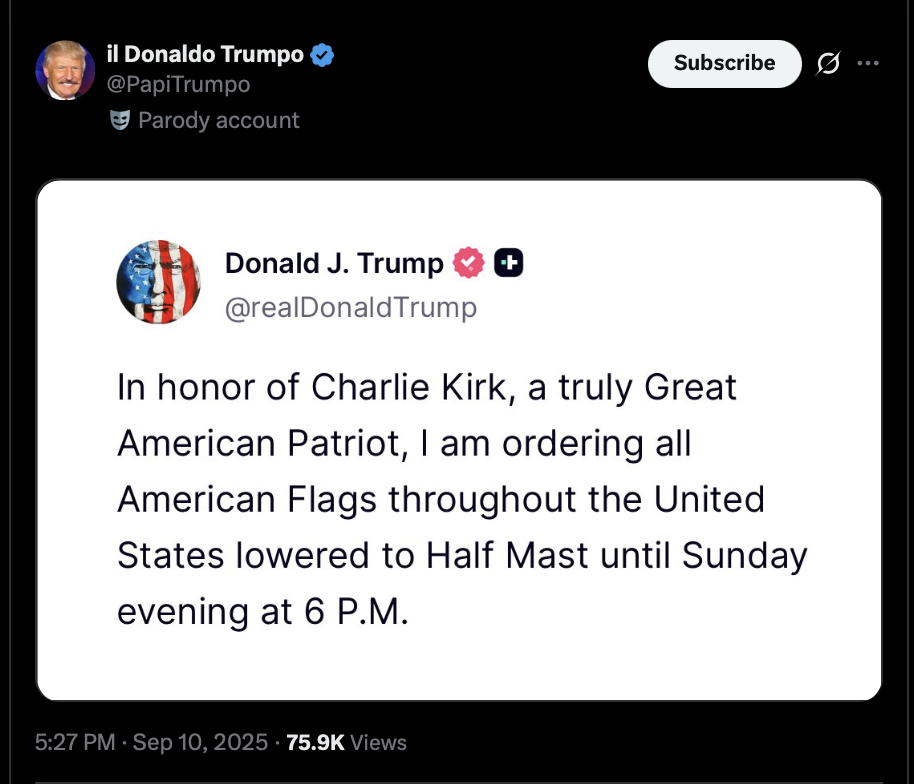Viewport: 914px width, 784px height.
Task: Click the Parody account label
Action: click(x=218, y=121)
